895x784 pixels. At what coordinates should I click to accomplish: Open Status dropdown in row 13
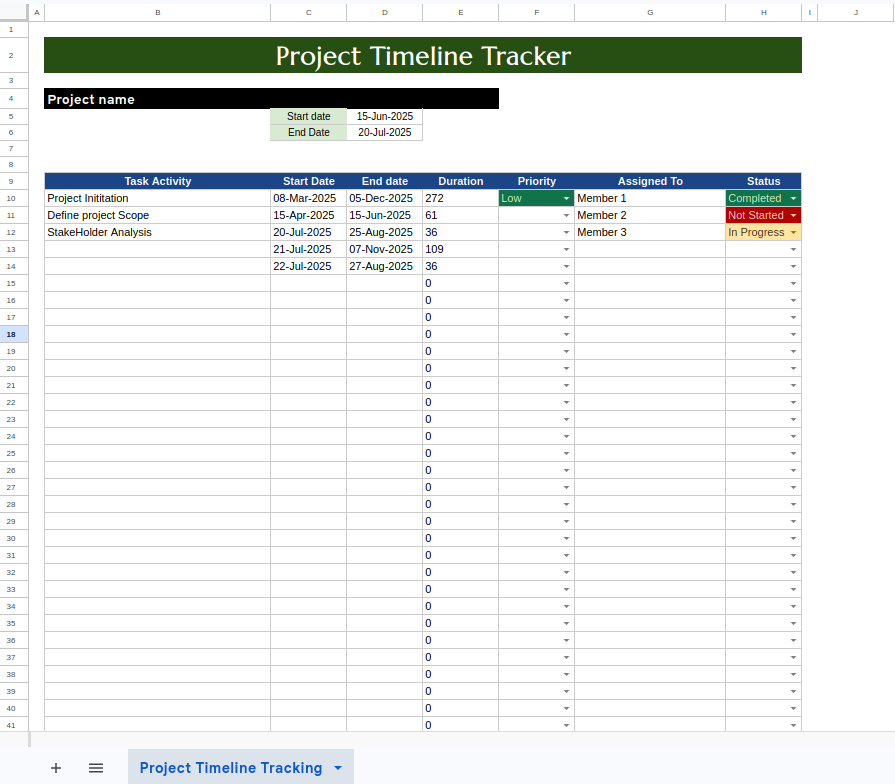(x=793, y=249)
